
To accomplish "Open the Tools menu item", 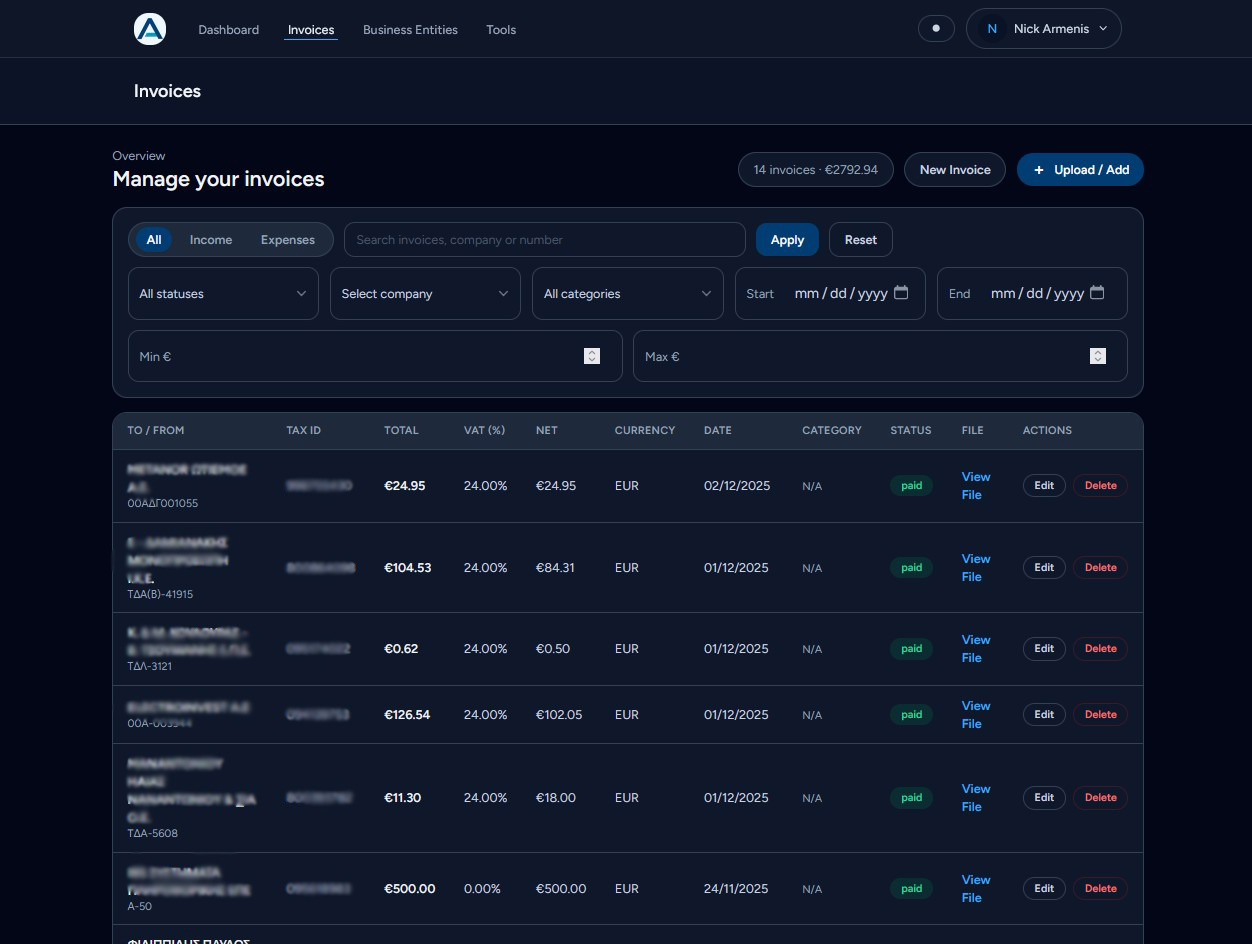I will tap(501, 30).
